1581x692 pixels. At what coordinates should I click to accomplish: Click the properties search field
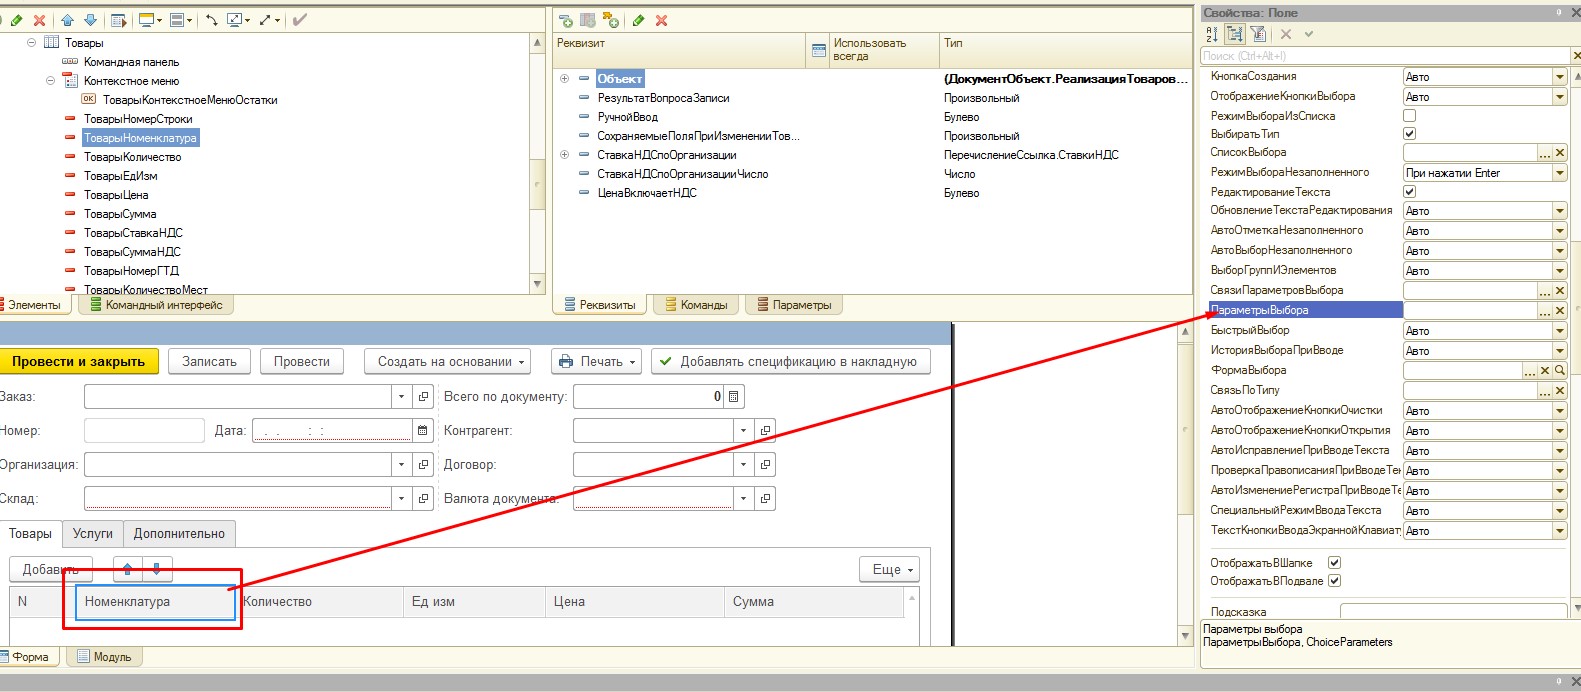click(1385, 56)
